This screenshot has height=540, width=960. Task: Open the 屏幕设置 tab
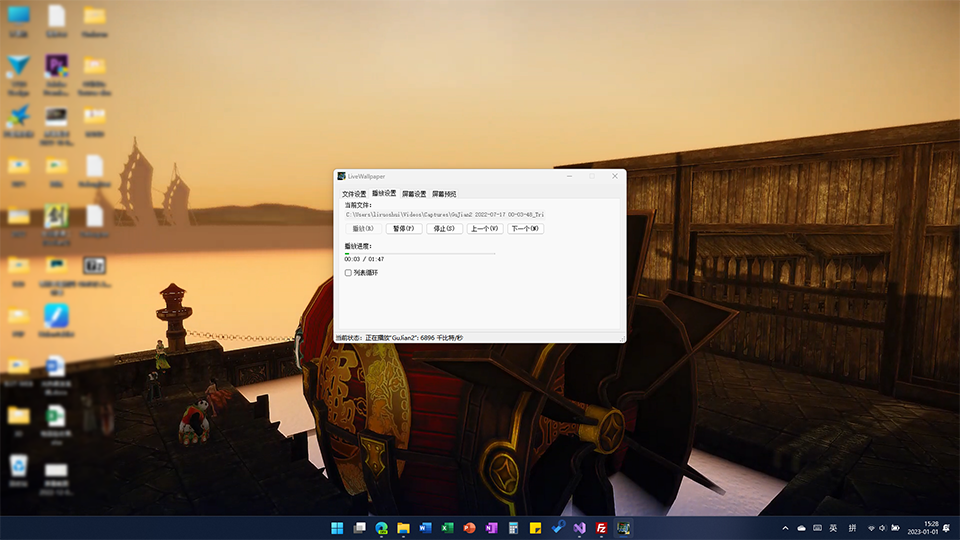(414, 194)
